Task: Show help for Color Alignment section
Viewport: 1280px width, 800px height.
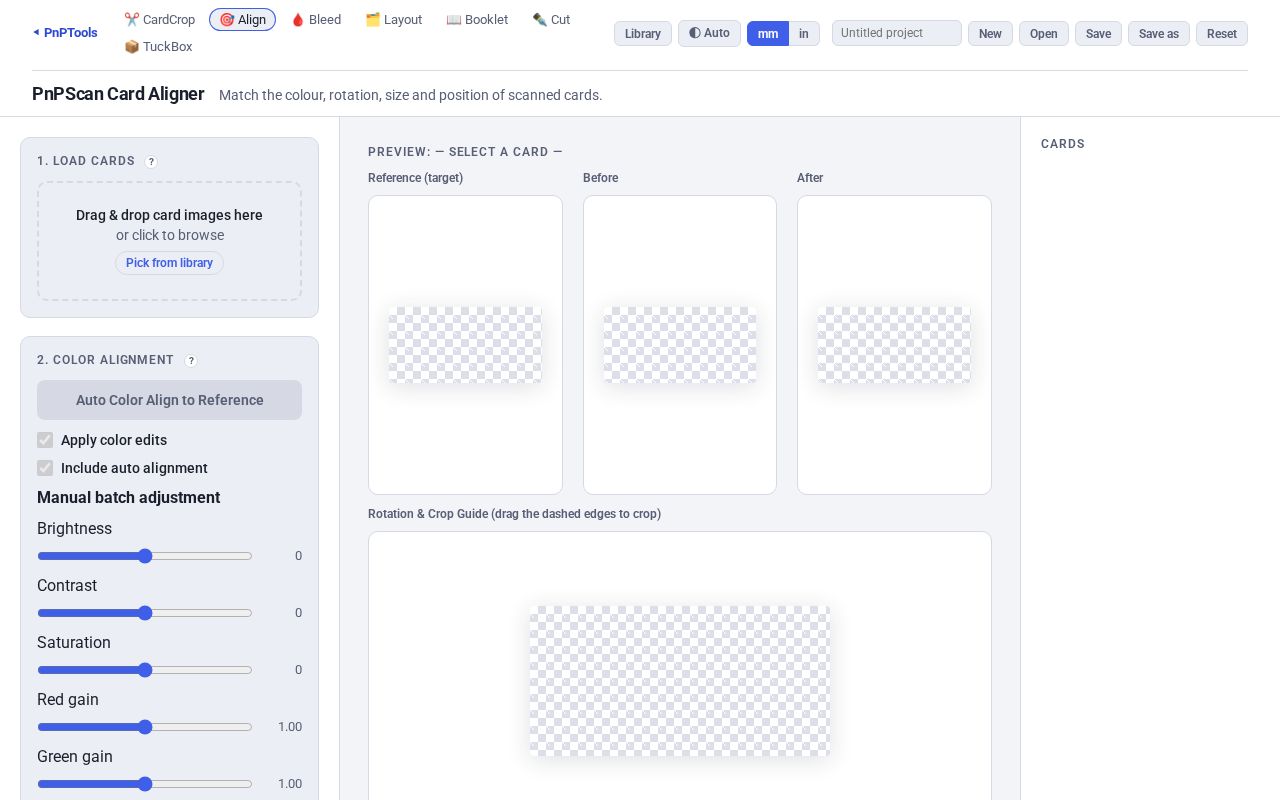Action: click(x=191, y=361)
